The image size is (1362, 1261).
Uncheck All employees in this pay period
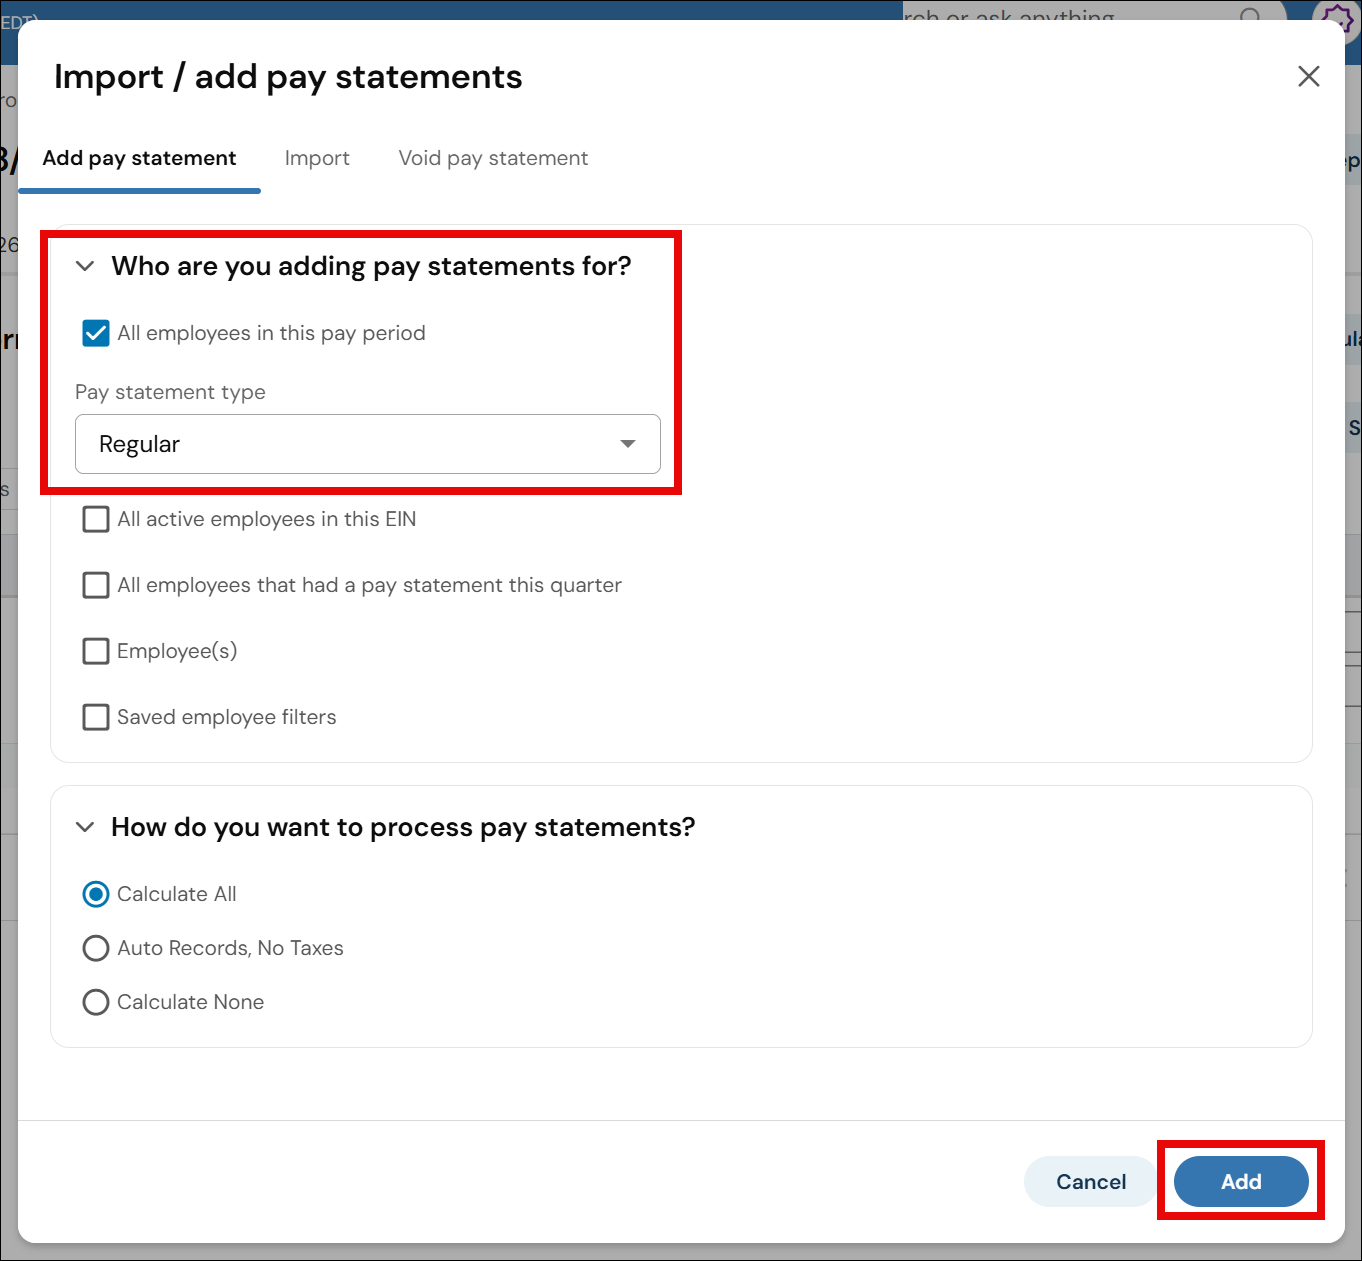point(96,333)
